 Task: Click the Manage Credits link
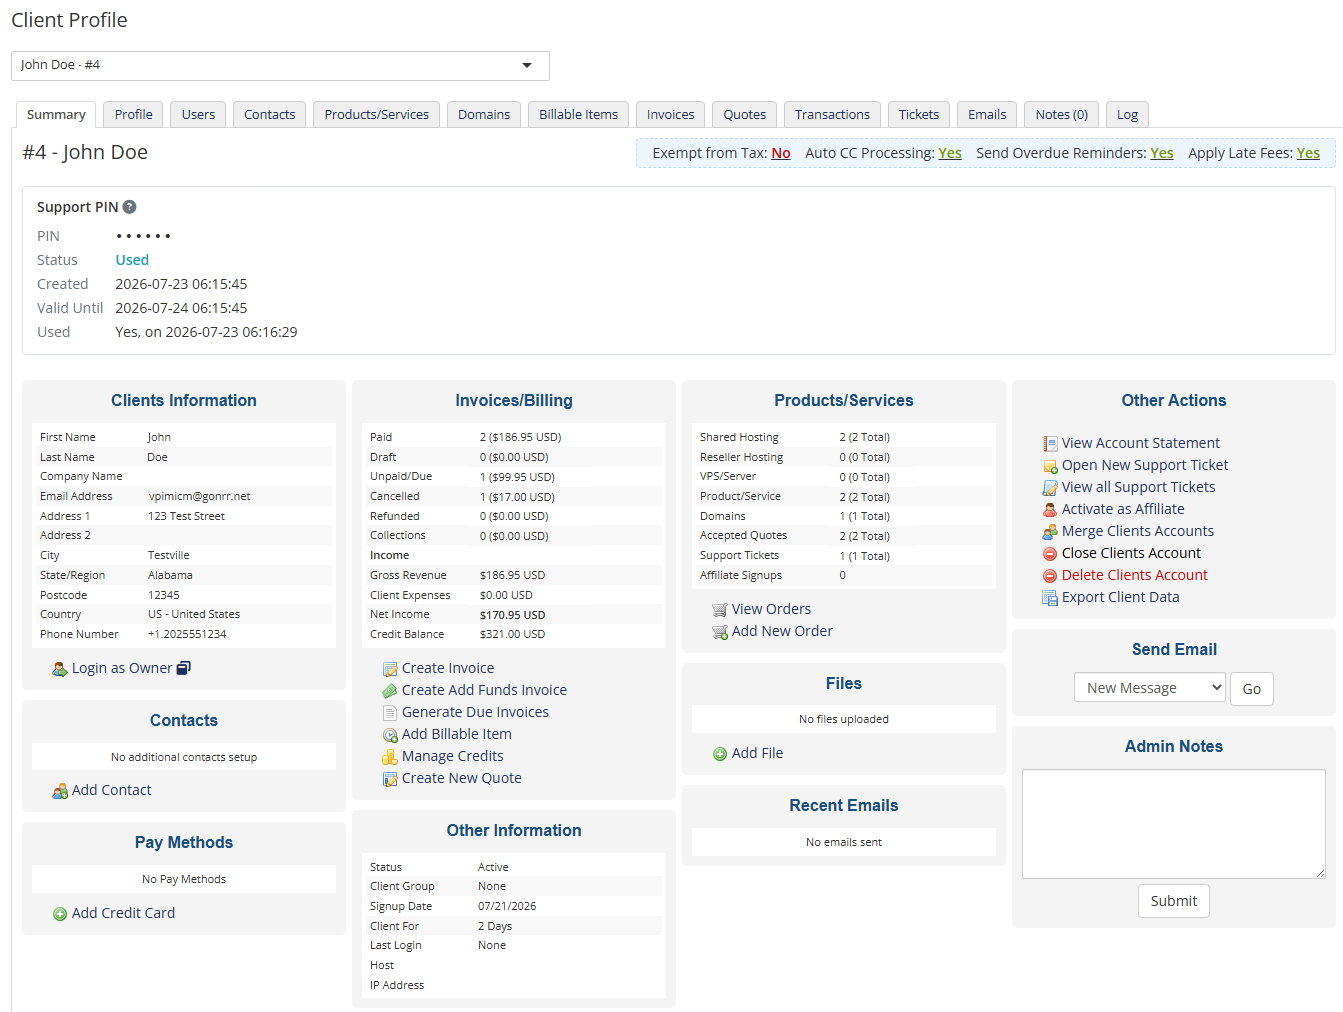click(x=453, y=757)
